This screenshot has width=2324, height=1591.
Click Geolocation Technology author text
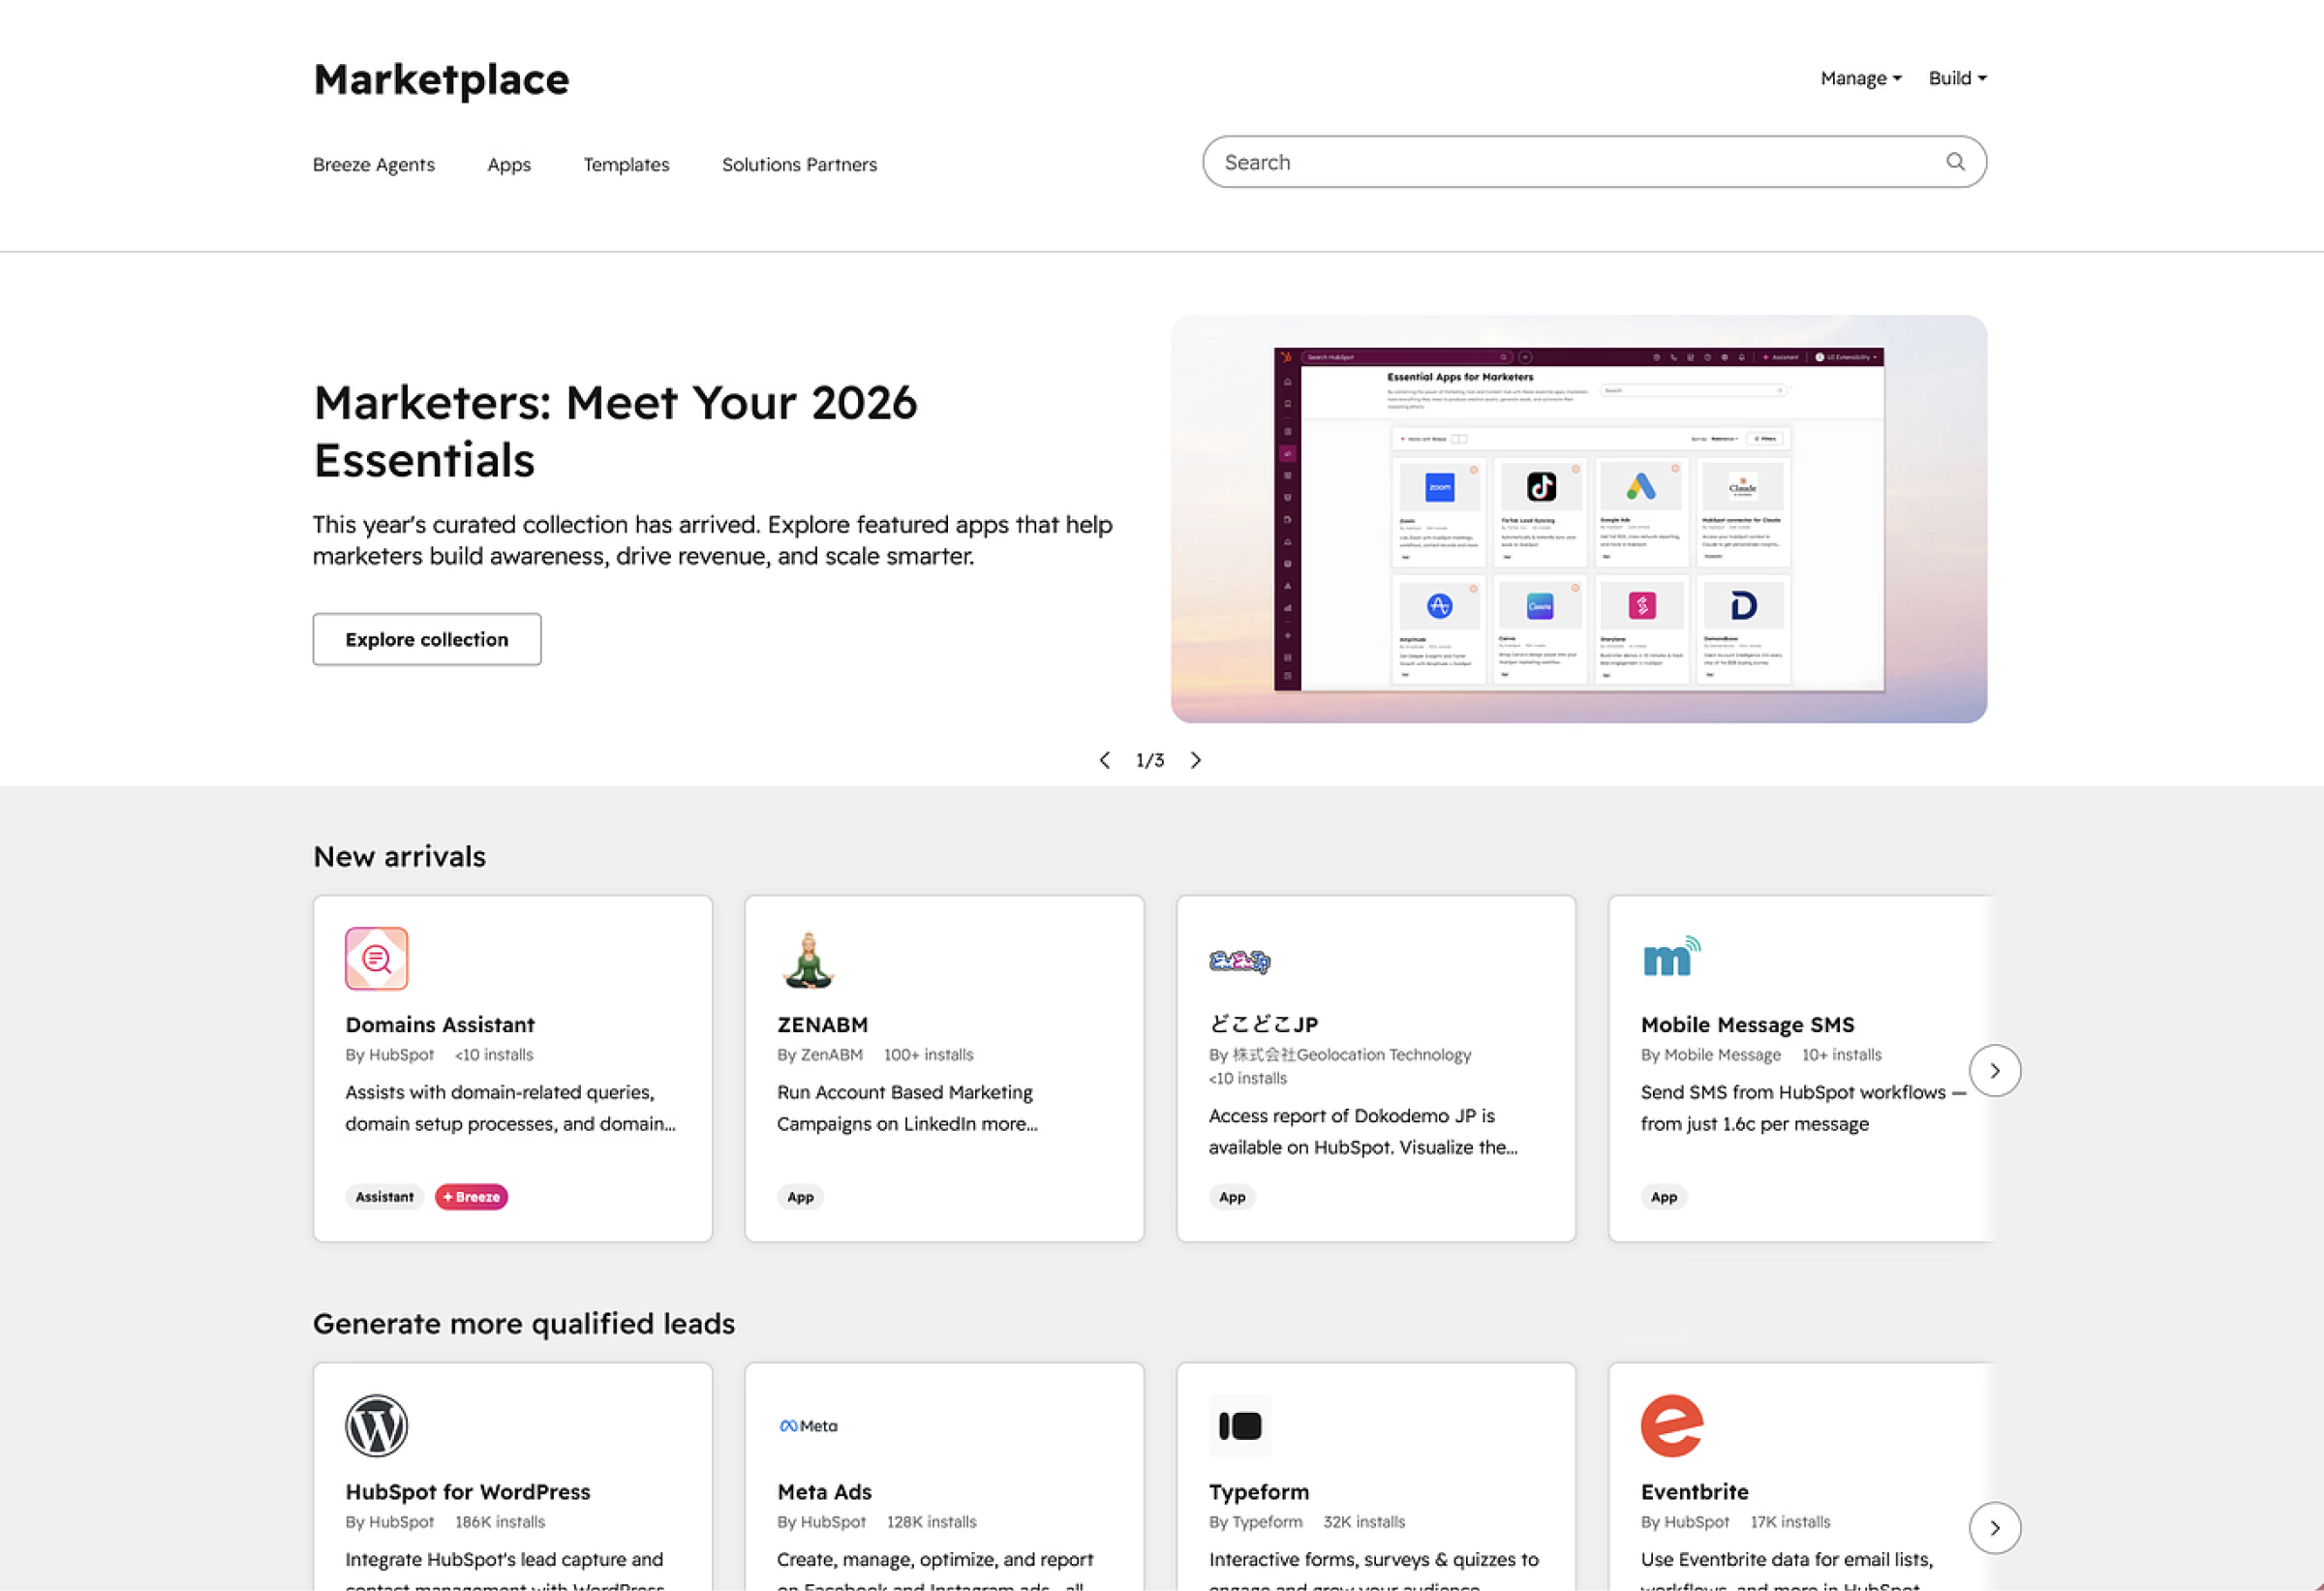pos(1340,1055)
